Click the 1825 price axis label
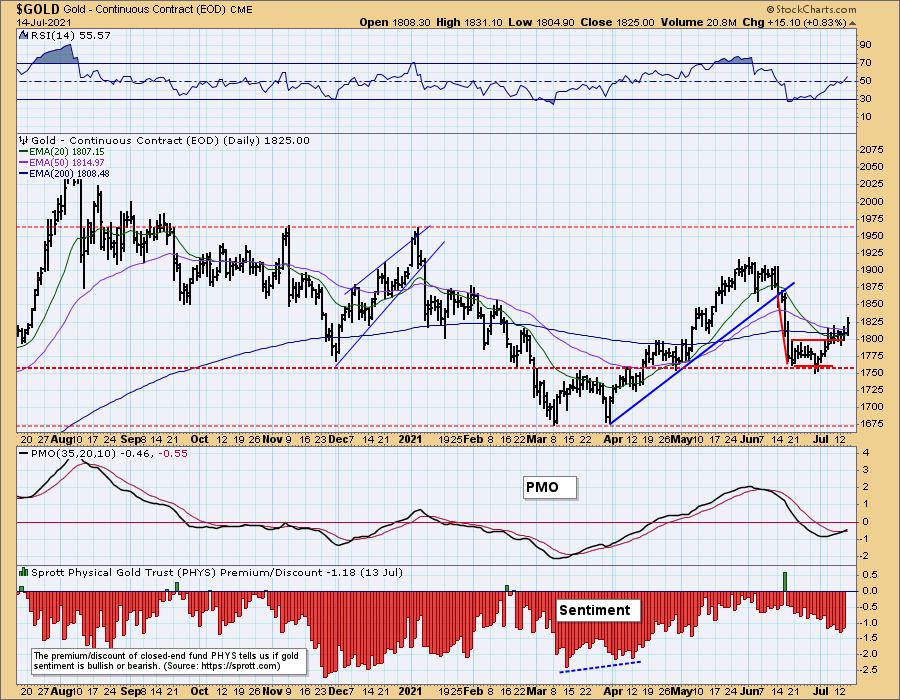This screenshot has height=700, width=900. [871, 321]
